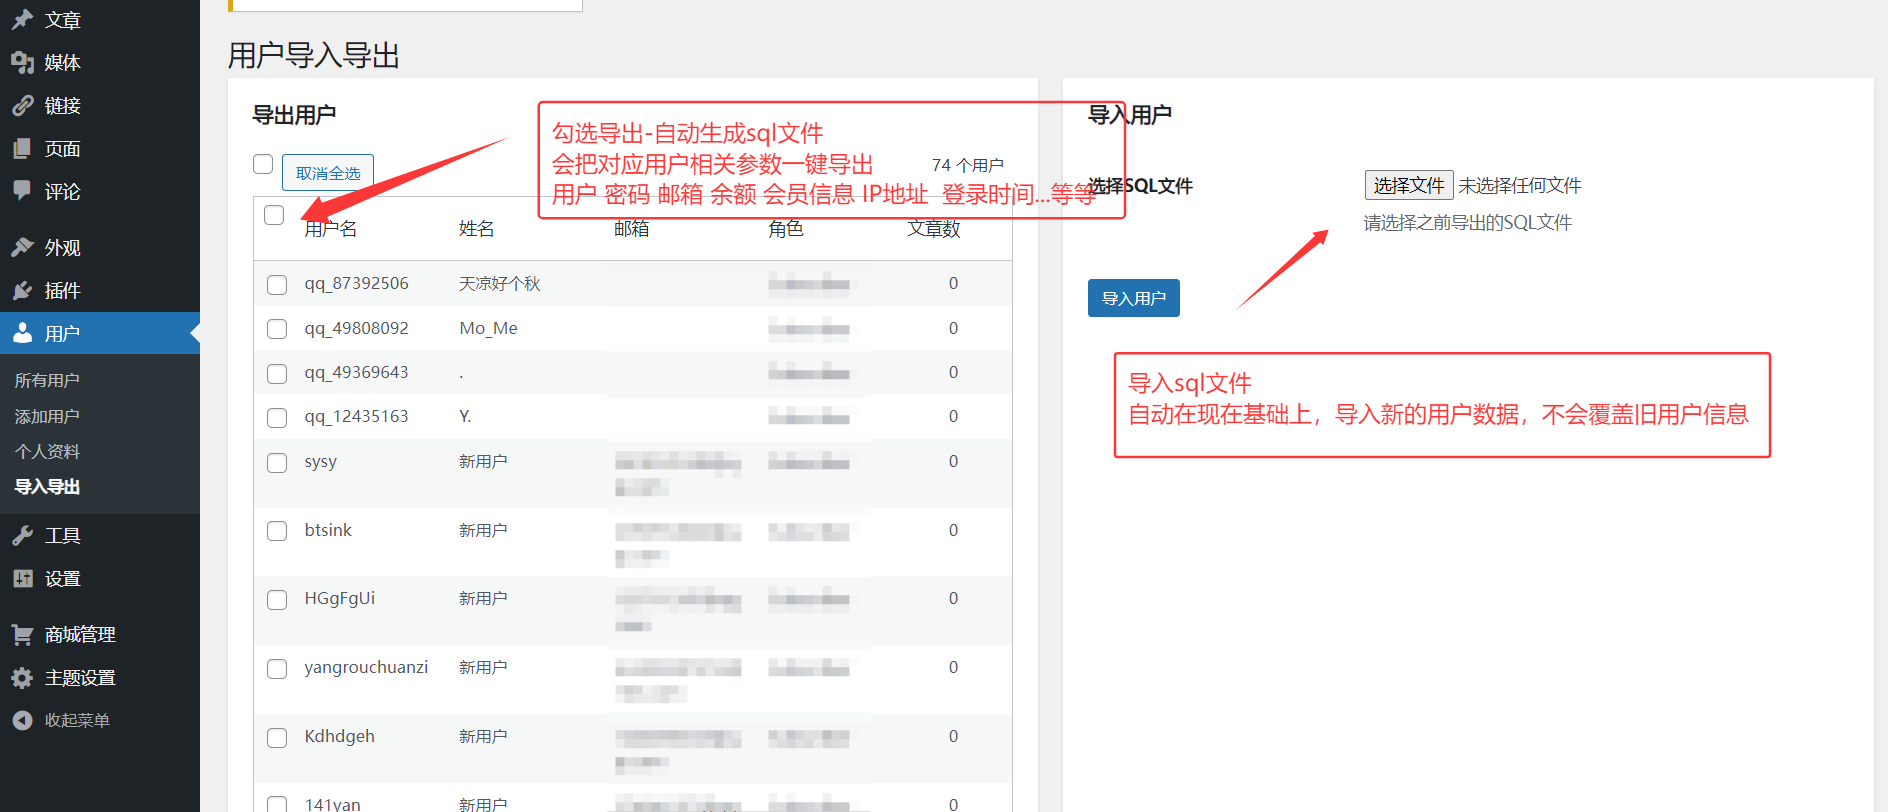Click the chain icon beside 链接
Image resolution: width=1888 pixels, height=812 pixels.
point(22,106)
